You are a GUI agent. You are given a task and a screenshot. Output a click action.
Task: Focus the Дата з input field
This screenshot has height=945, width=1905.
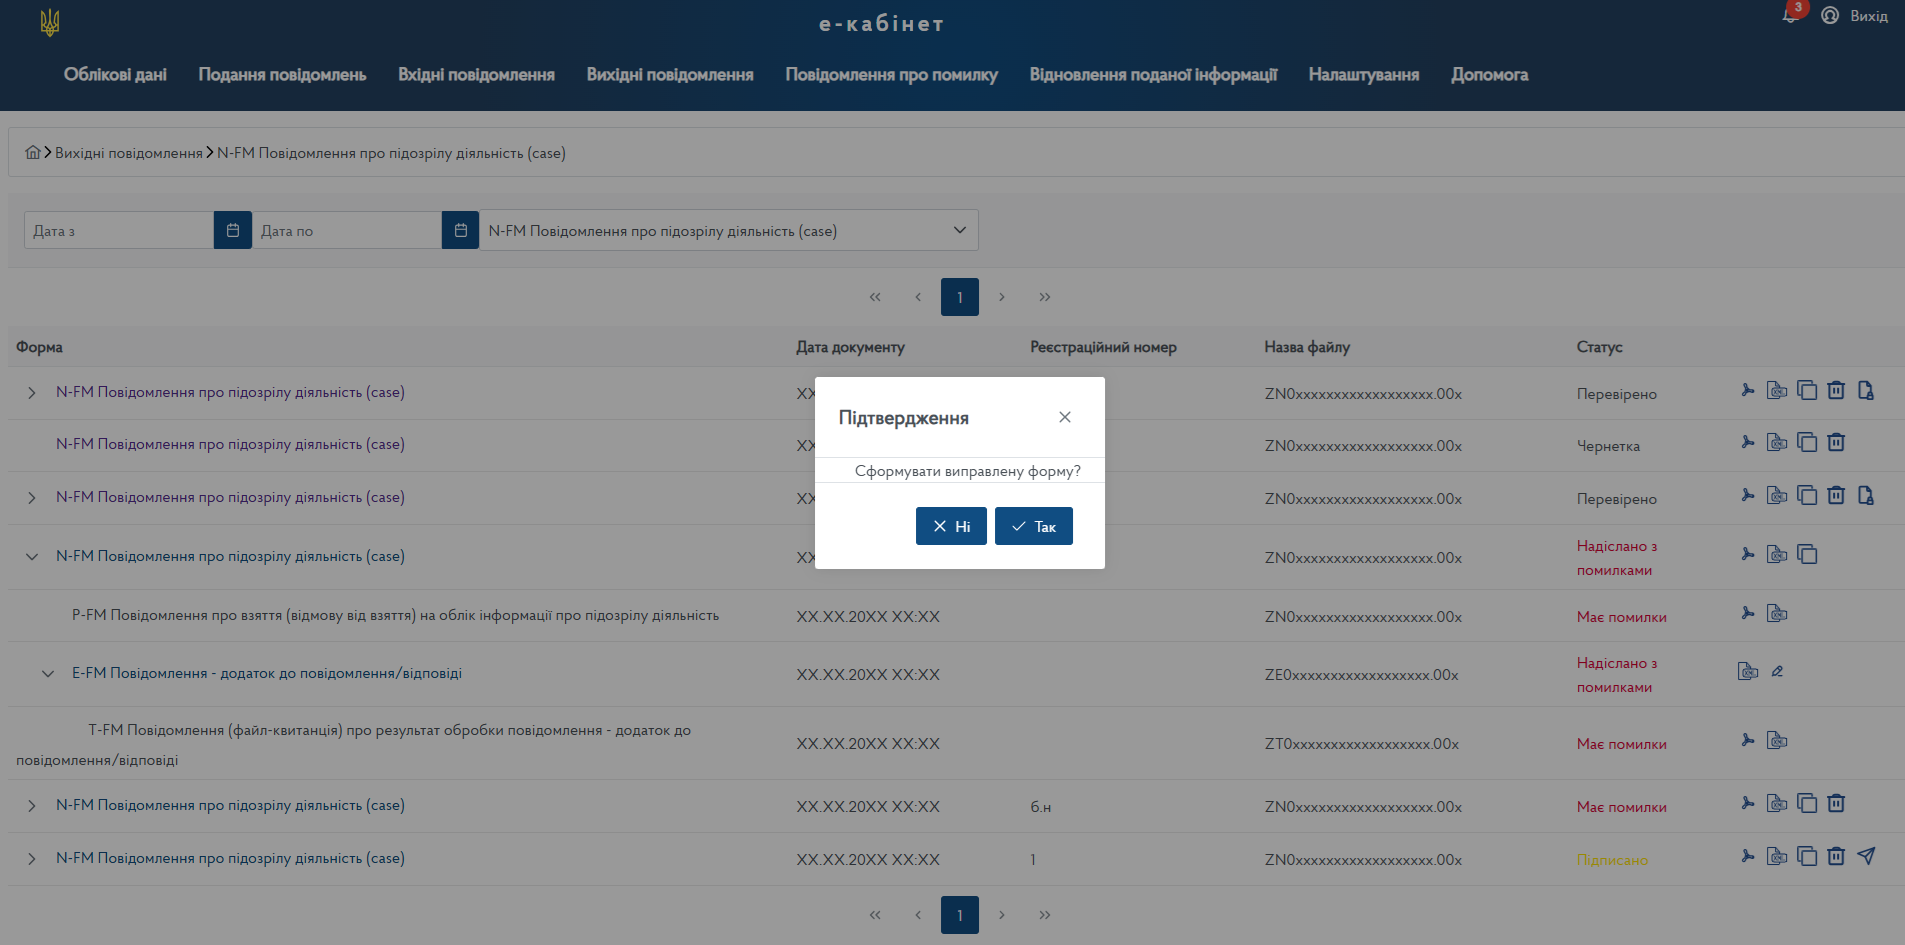(x=119, y=230)
